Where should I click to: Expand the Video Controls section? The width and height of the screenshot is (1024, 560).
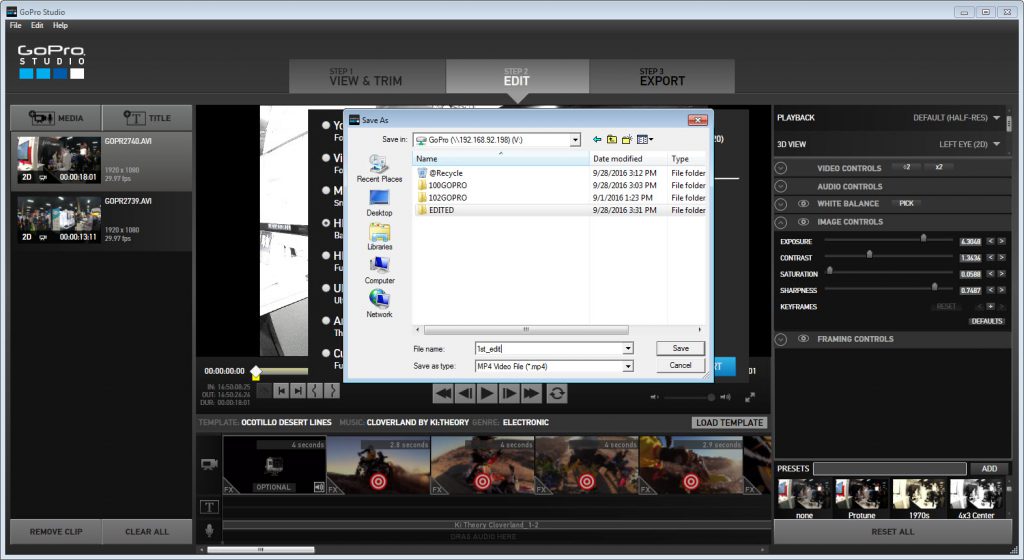(782, 168)
